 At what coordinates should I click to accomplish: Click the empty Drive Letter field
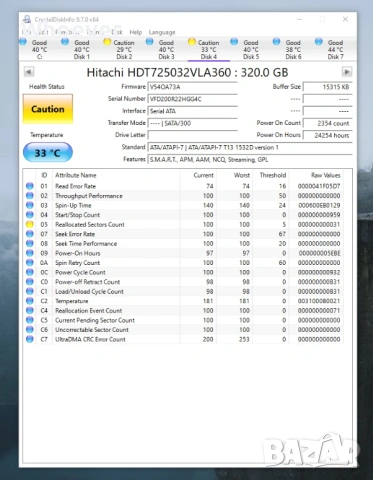(192, 135)
